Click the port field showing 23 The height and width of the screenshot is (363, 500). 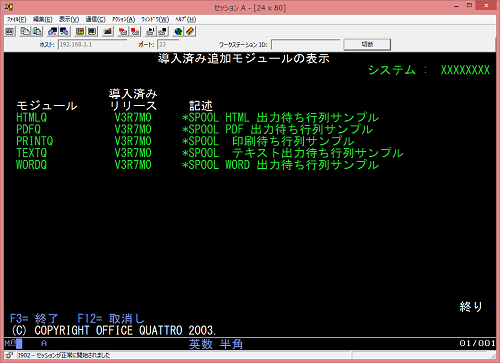(x=168, y=44)
